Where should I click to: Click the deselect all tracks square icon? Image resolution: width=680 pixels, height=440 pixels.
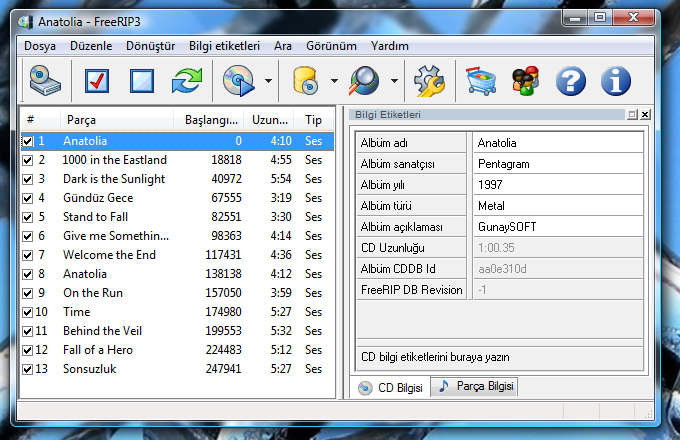141,81
